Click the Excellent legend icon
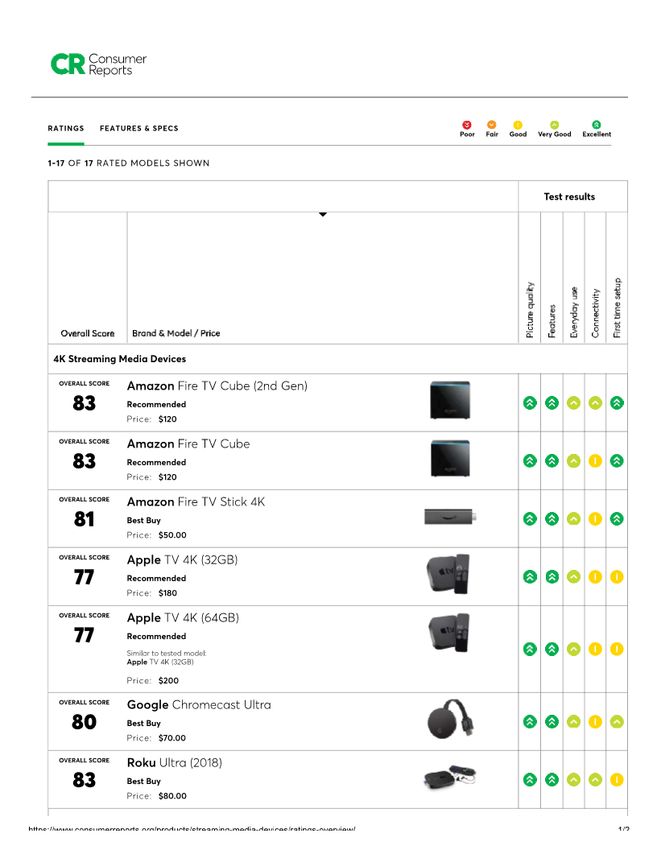This screenshot has width=657, height=850. (x=596, y=125)
